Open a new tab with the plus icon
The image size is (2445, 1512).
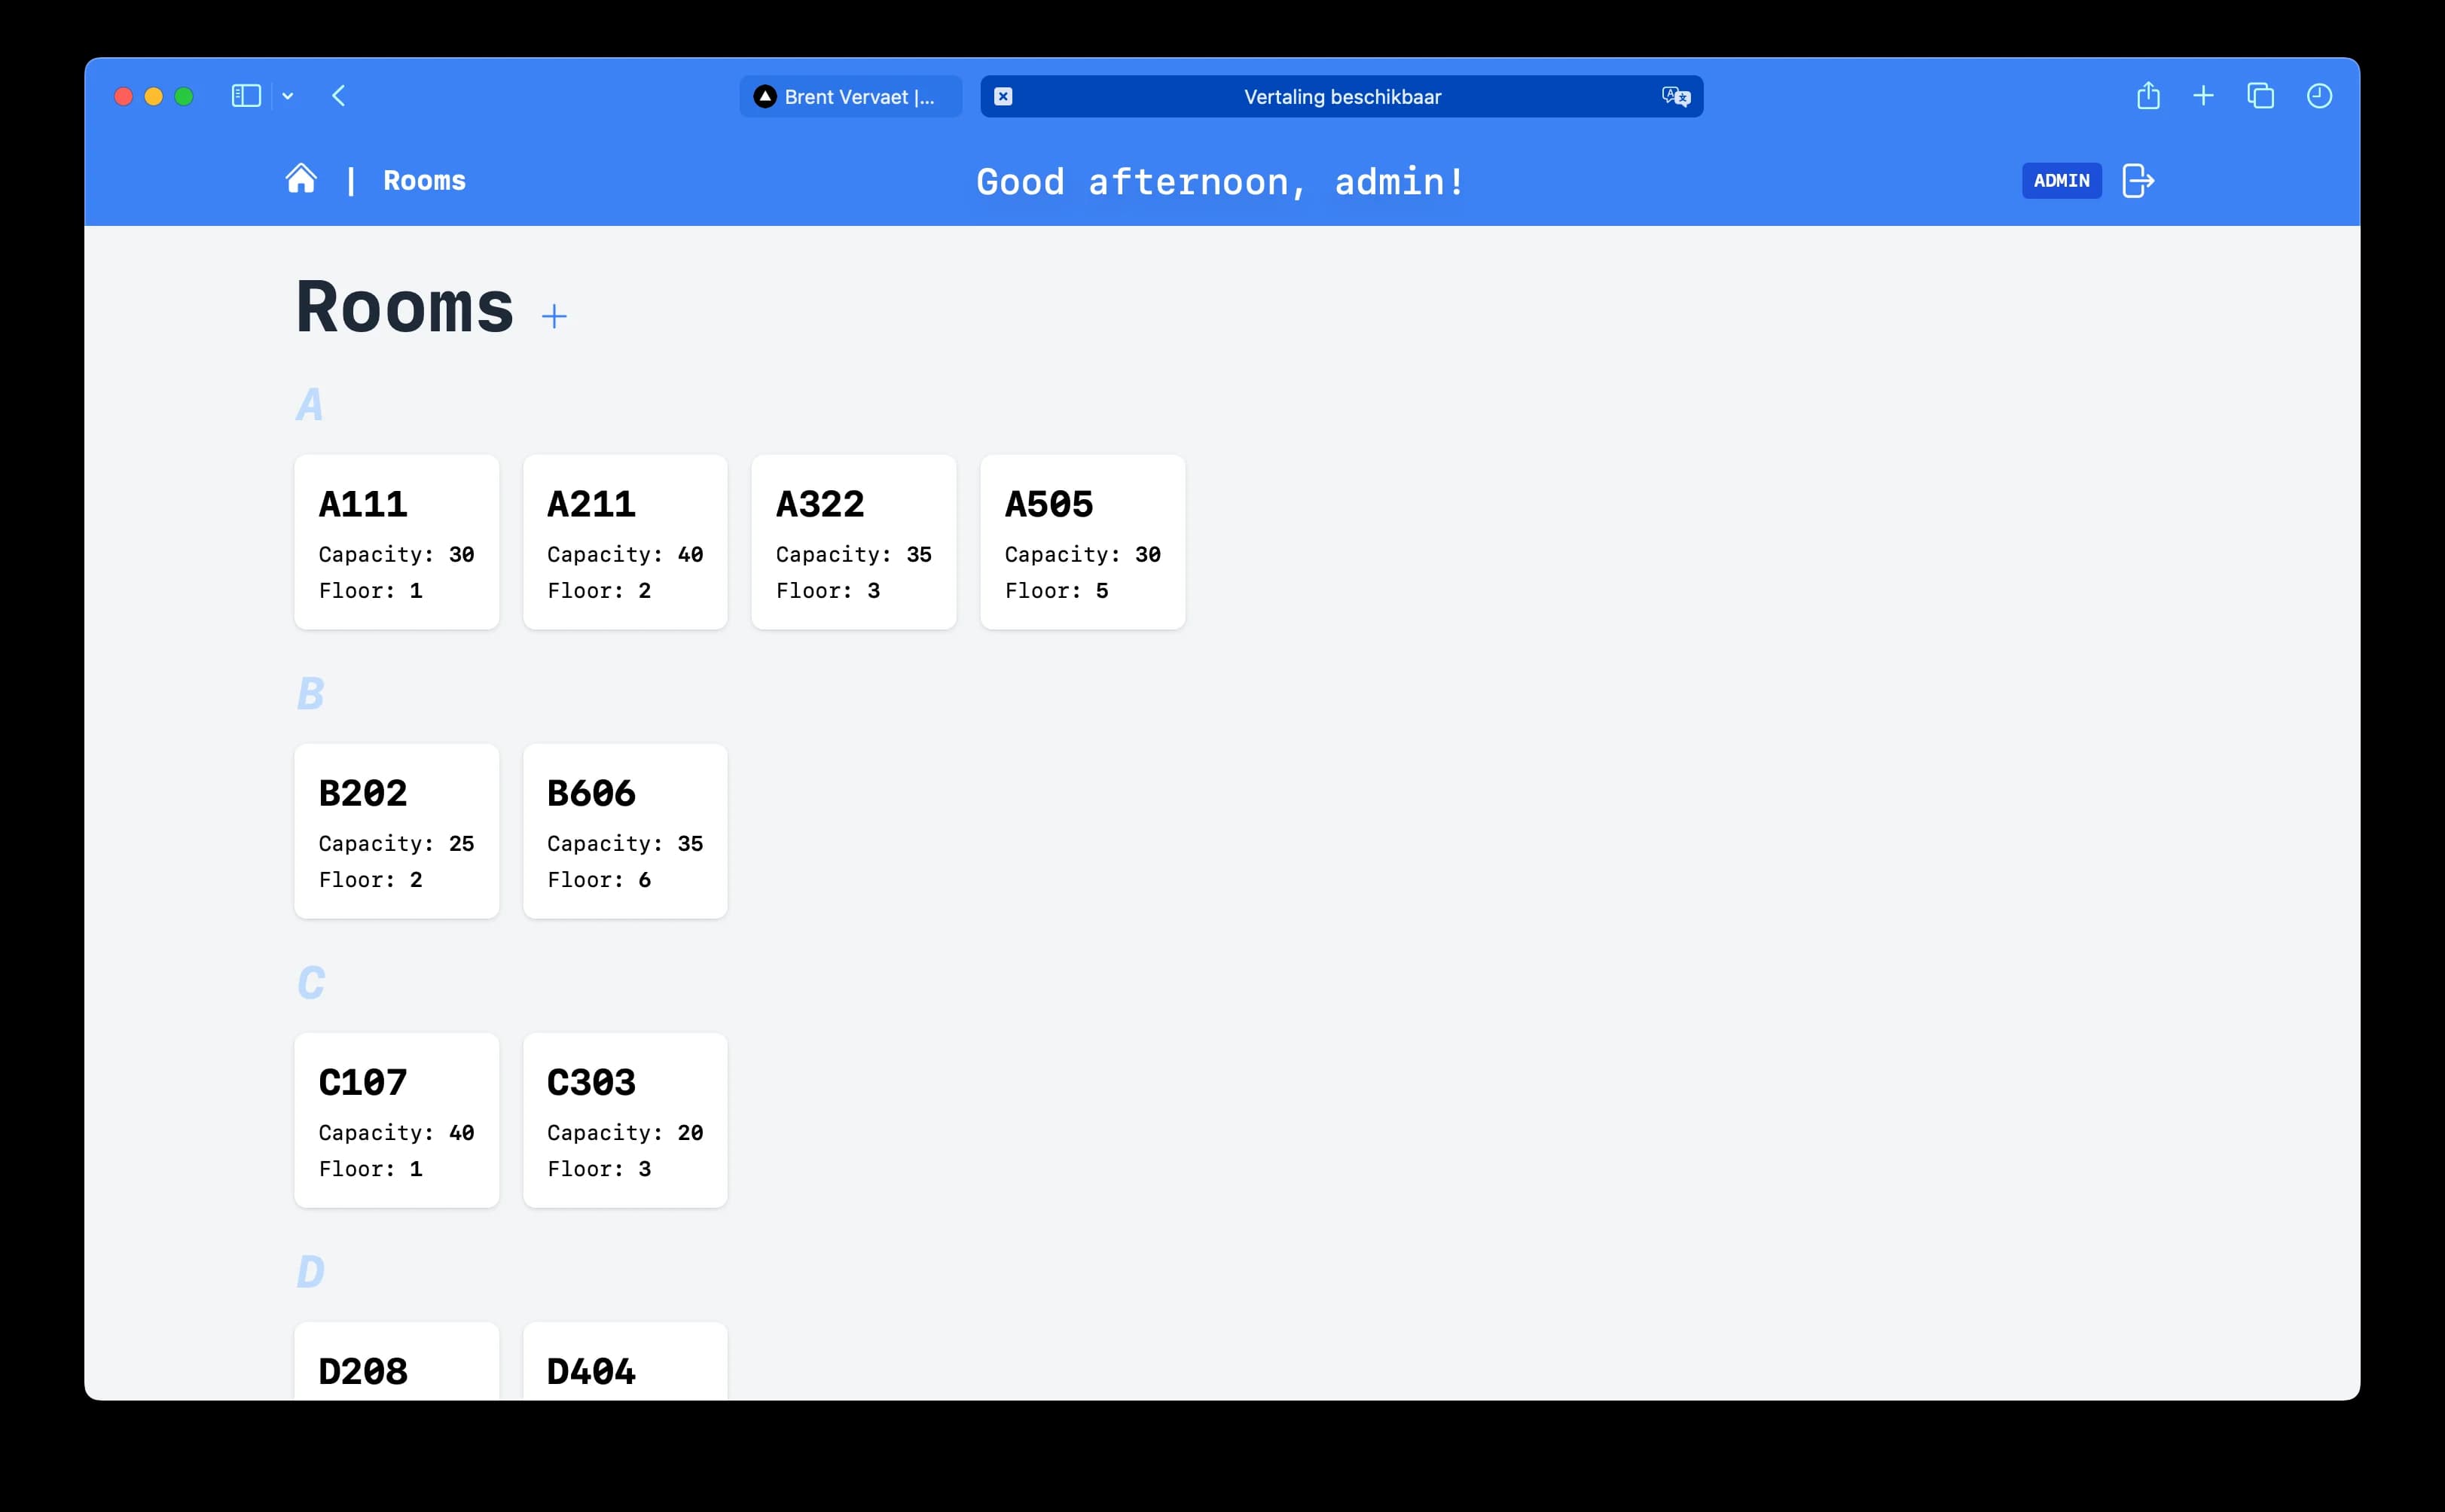pyautogui.click(x=2203, y=96)
